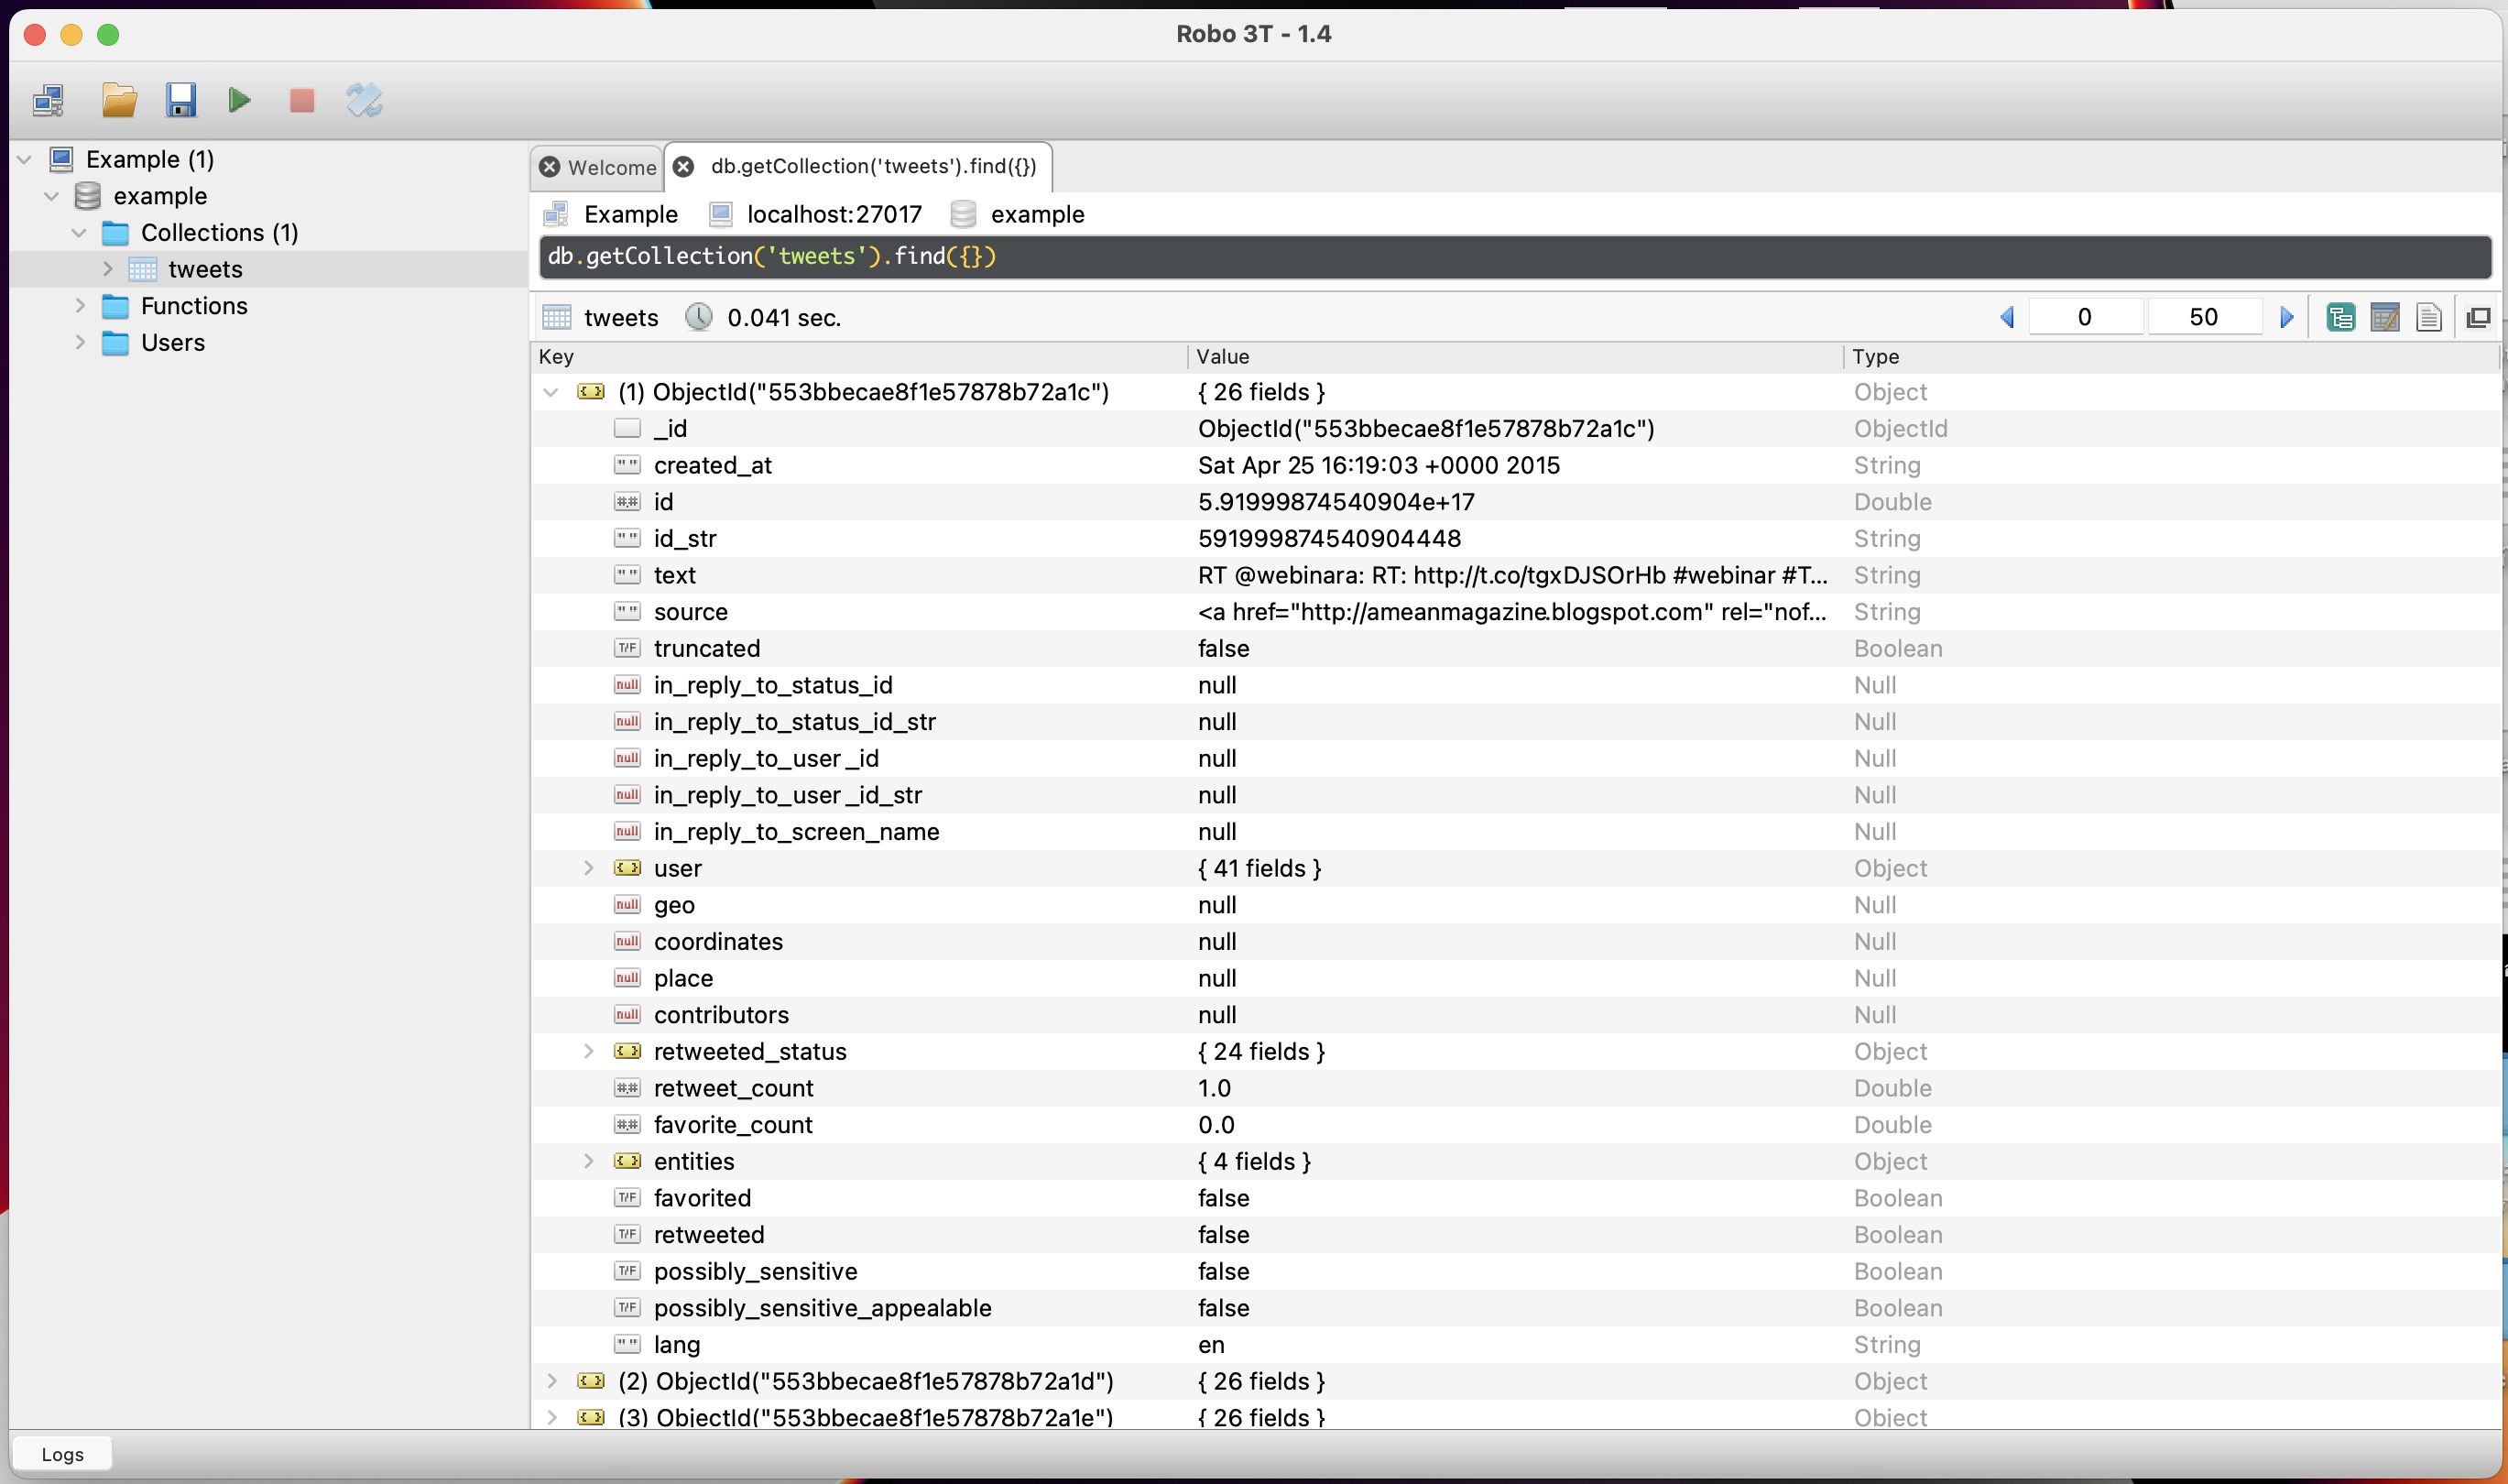Click the query editor command field

[x=1515, y=257]
